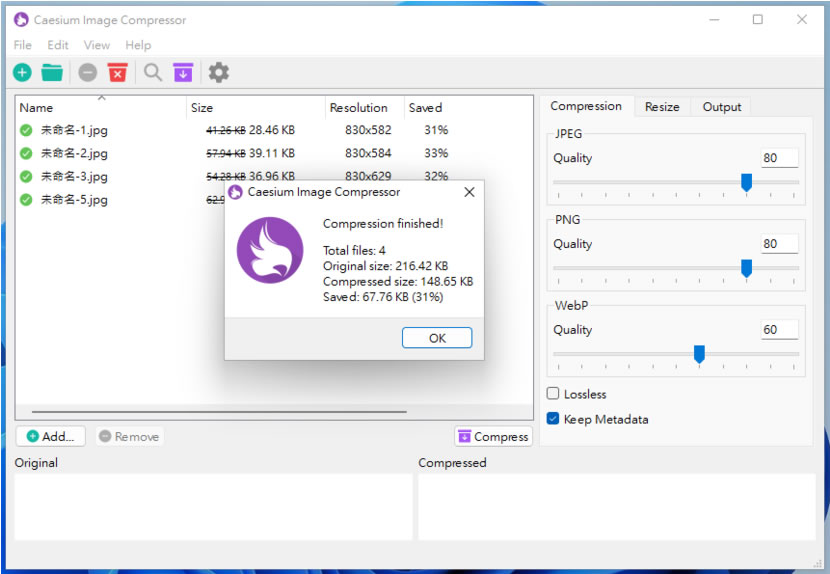Open the File menu

pyautogui.click(x=22, y=45)
